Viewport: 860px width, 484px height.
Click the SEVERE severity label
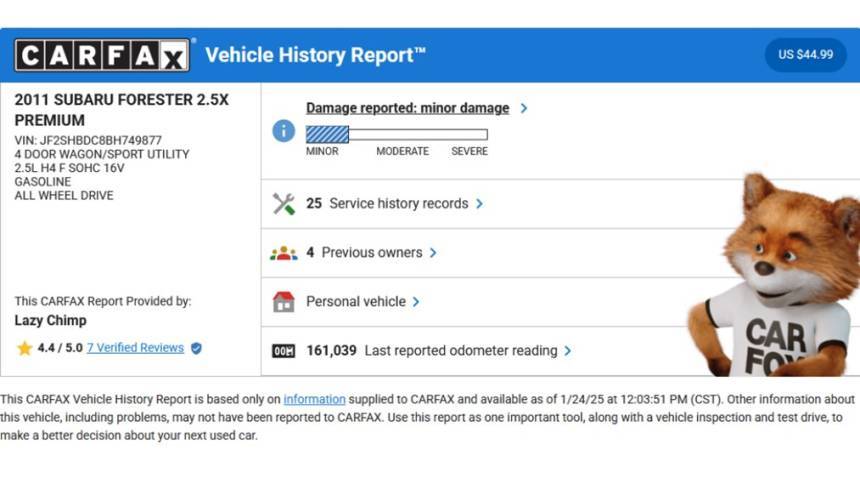click(469, 151)
